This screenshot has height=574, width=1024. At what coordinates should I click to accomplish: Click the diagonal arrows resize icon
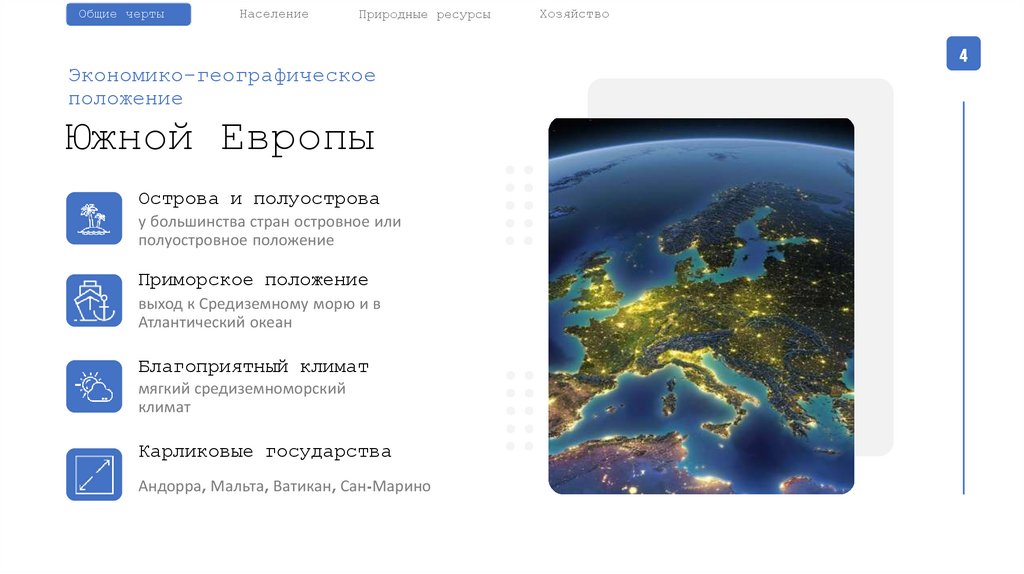[x=94, y=474]
